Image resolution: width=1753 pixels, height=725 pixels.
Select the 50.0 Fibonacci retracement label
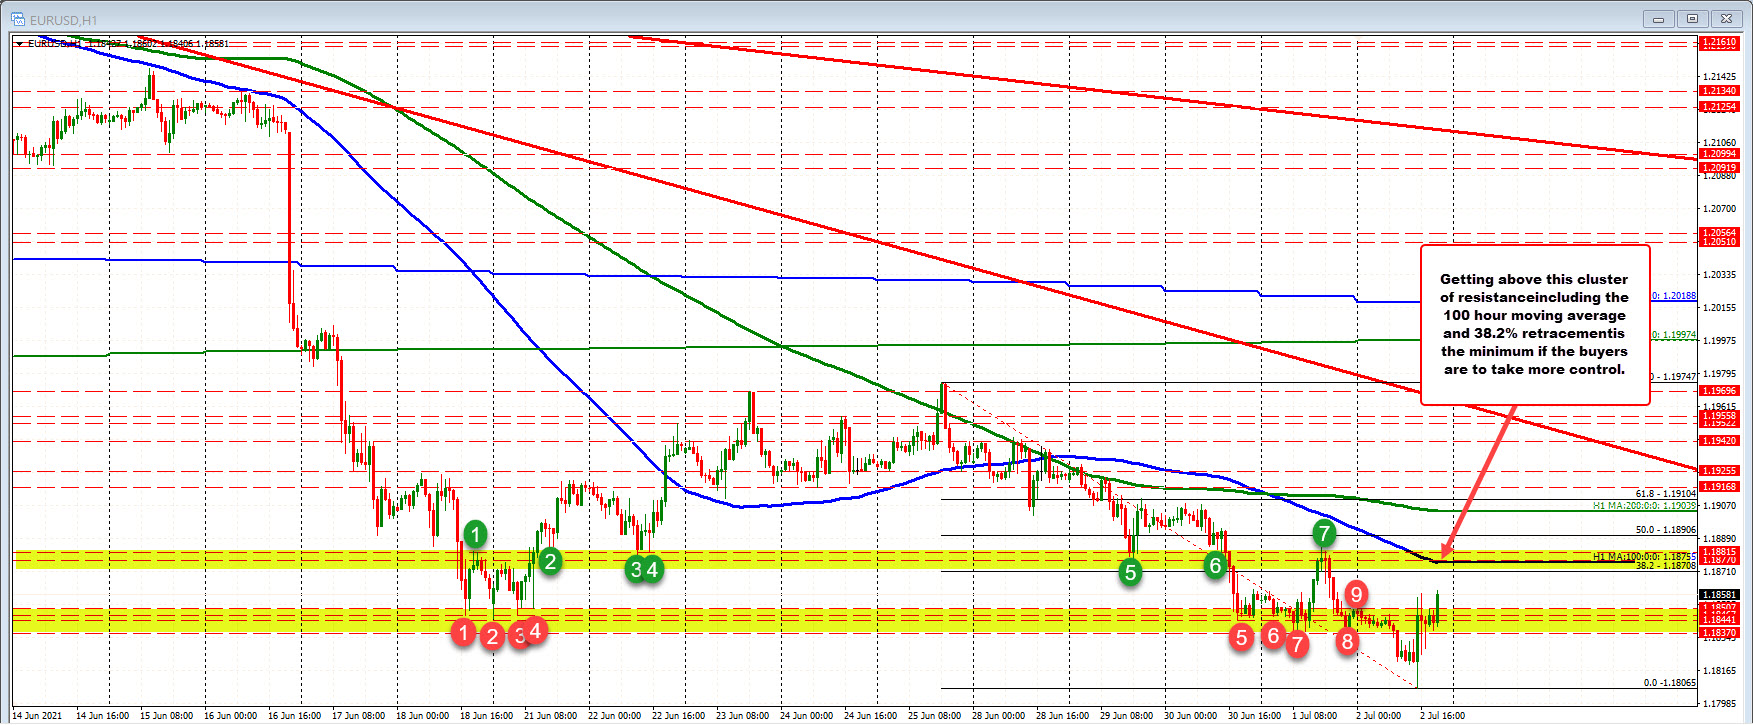[x=1665, y=530]
